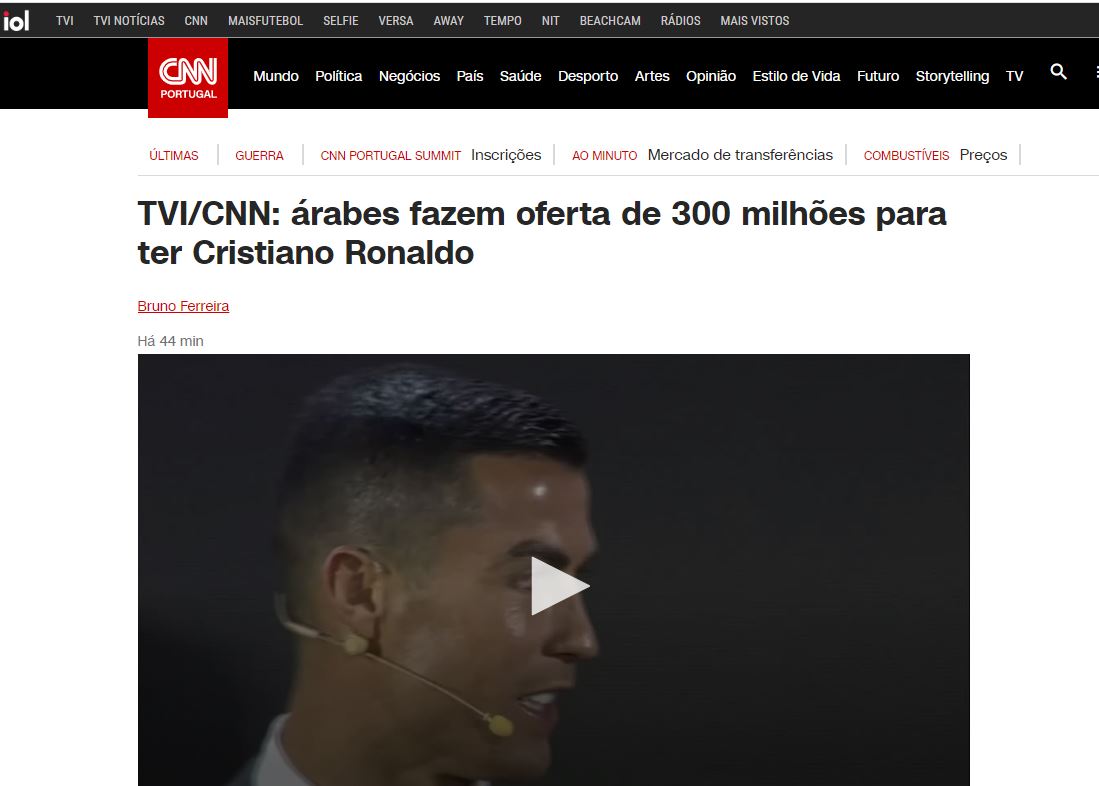Open the search magnifier icon

coord(1058,72)
